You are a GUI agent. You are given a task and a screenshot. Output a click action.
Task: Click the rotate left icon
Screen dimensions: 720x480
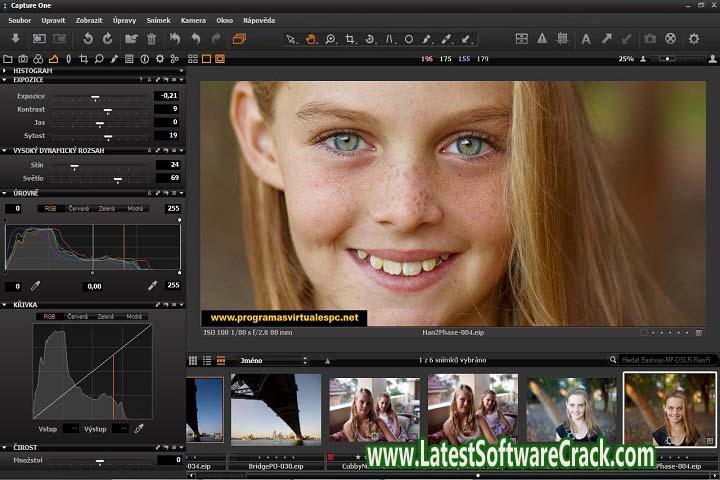[x=88, y=39]
